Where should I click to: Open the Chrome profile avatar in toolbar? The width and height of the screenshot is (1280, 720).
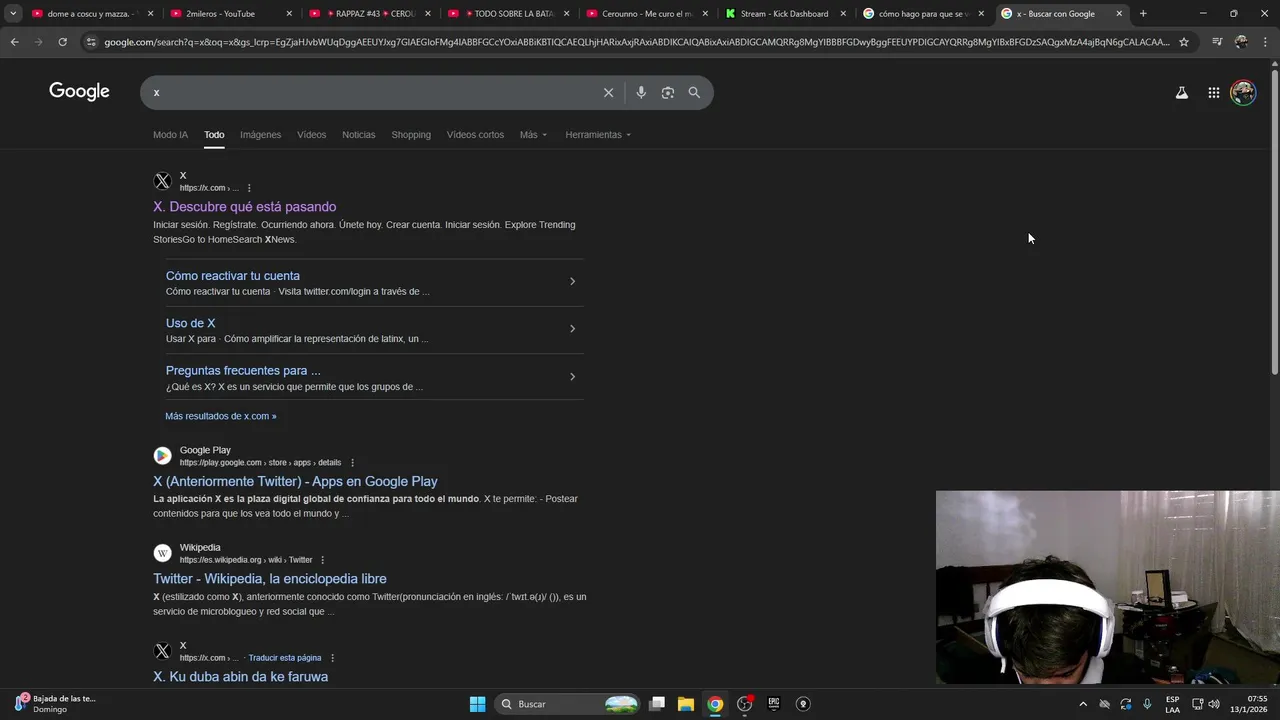pyautogui.click(x=1241, y=42)
